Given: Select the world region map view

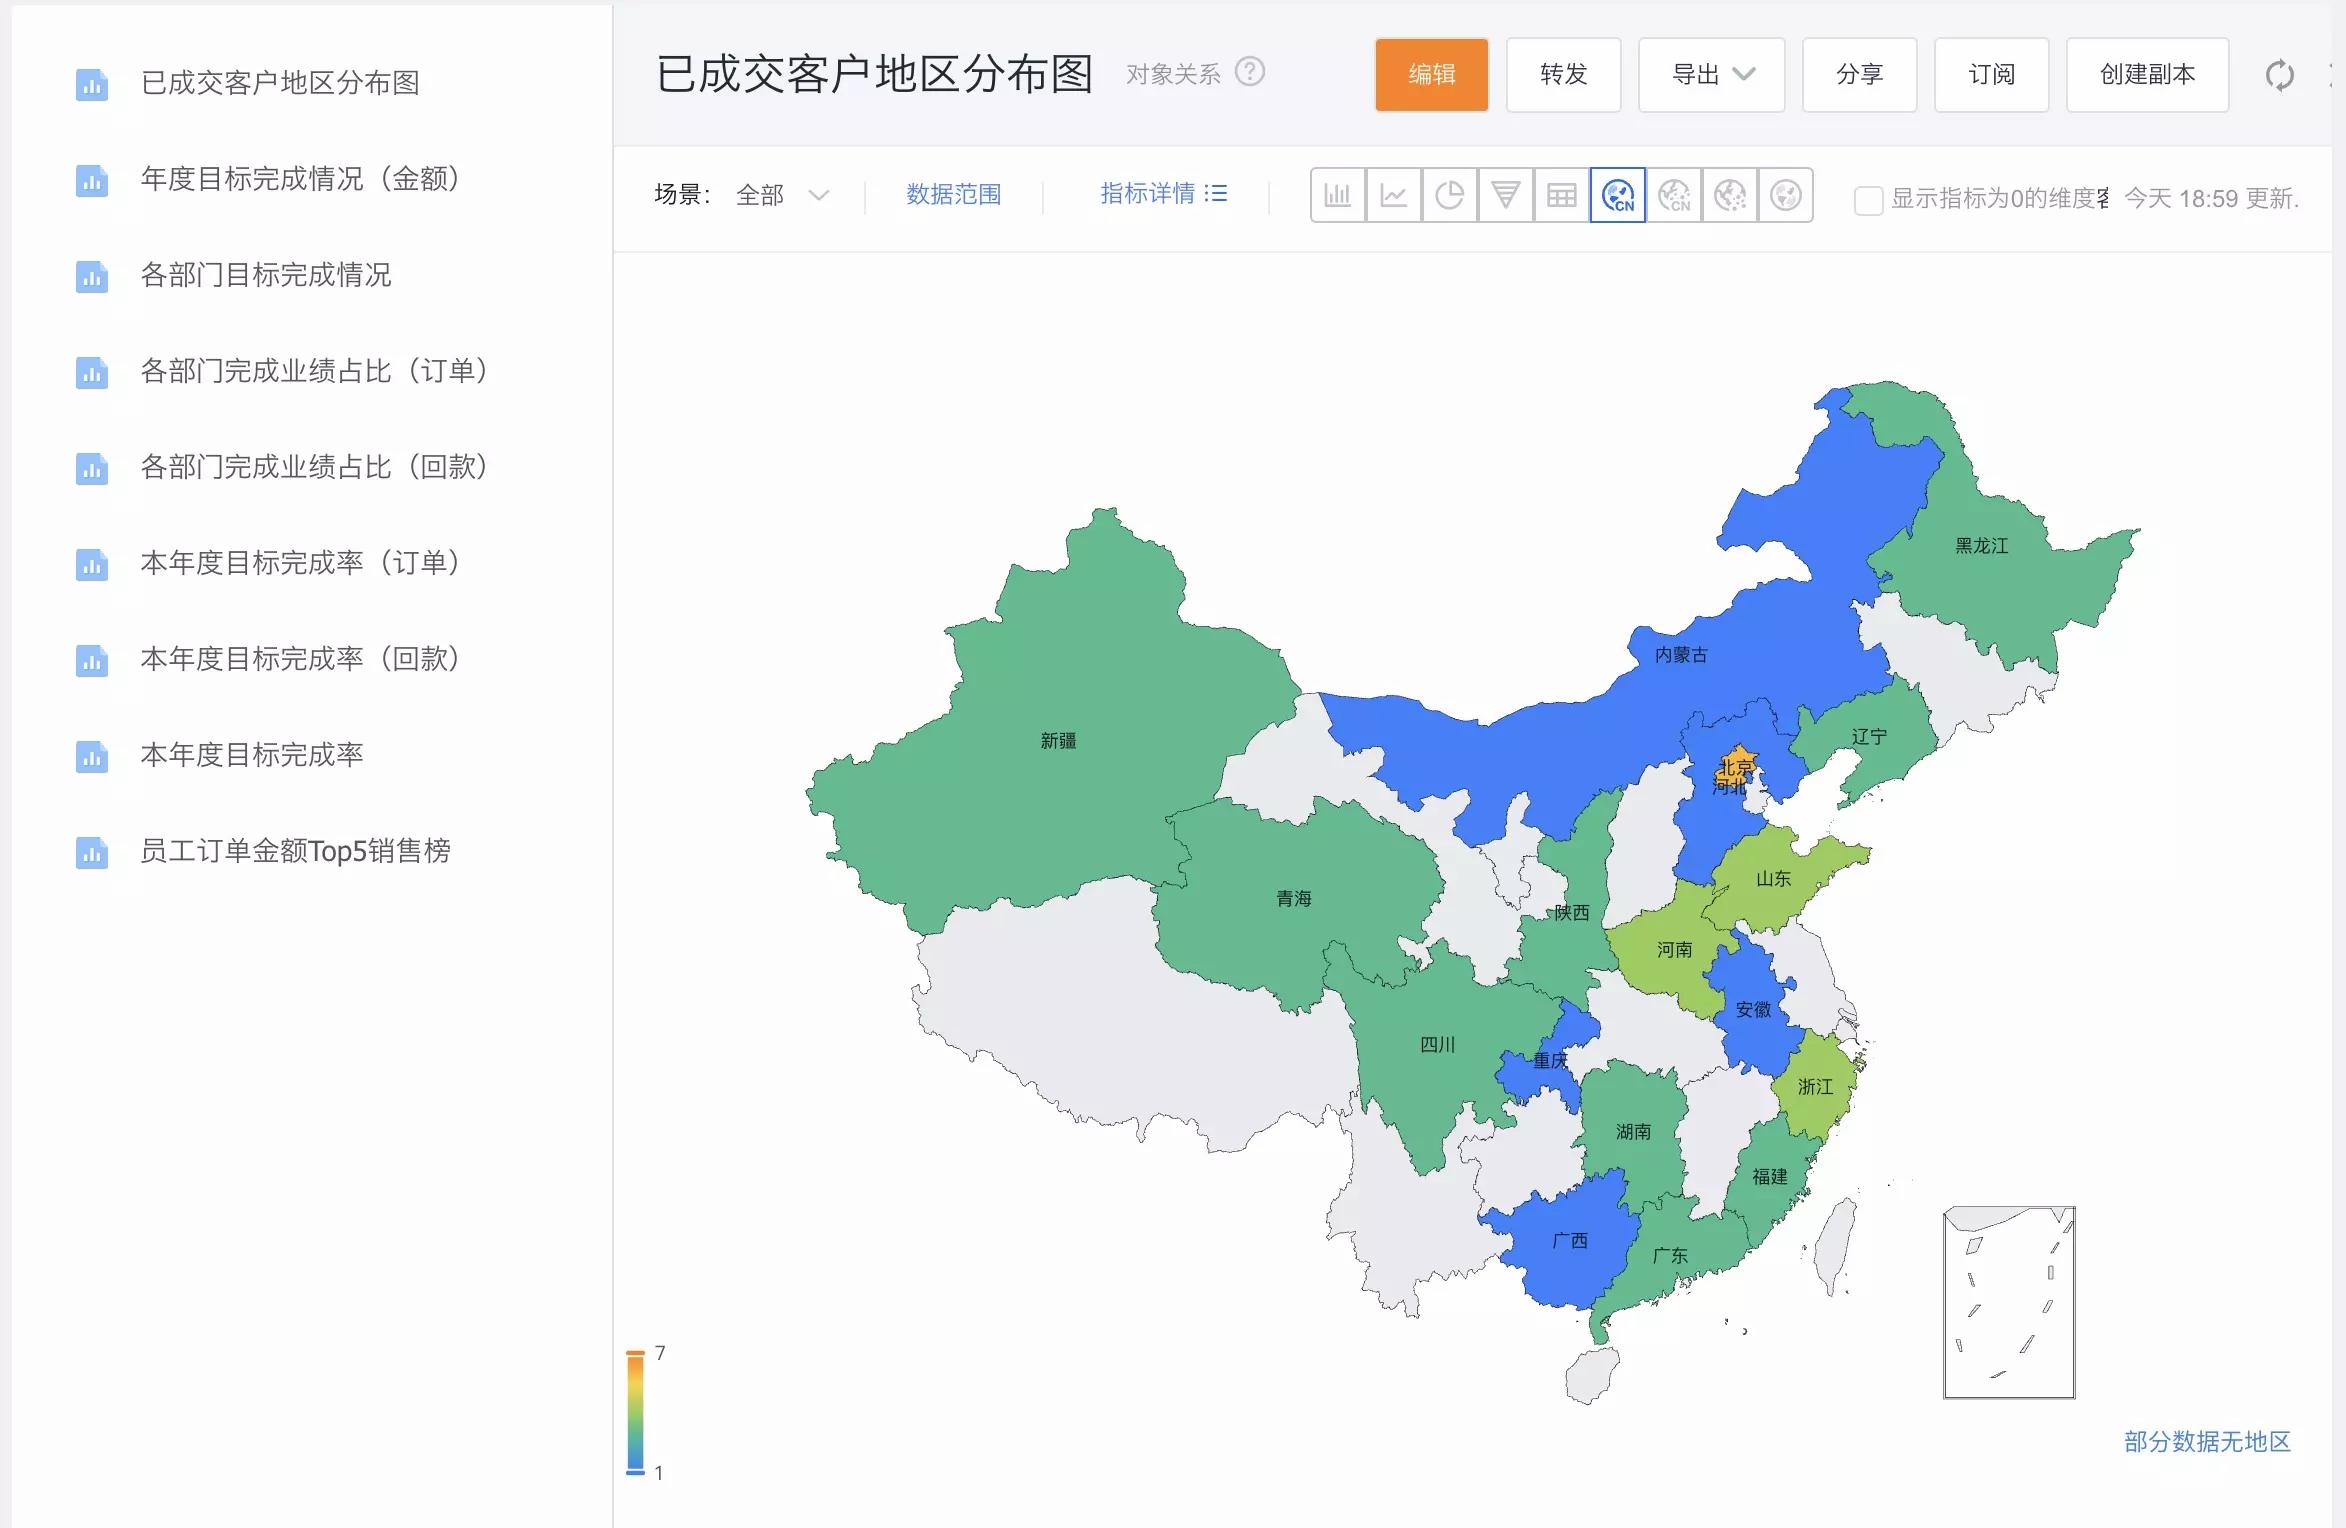Looking at the screenshot, I should point(1785,195).
